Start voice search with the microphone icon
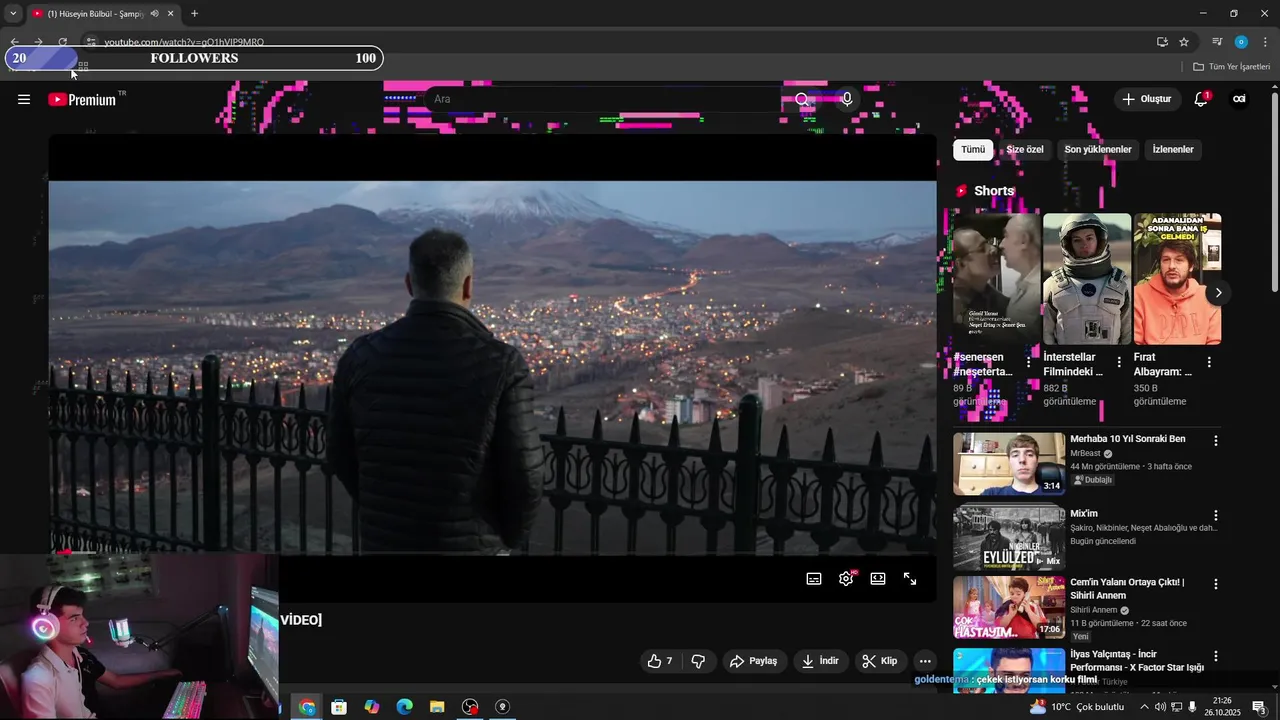Image resolution: width=1280 pixels, height=720 pixels. coord(847,99)
